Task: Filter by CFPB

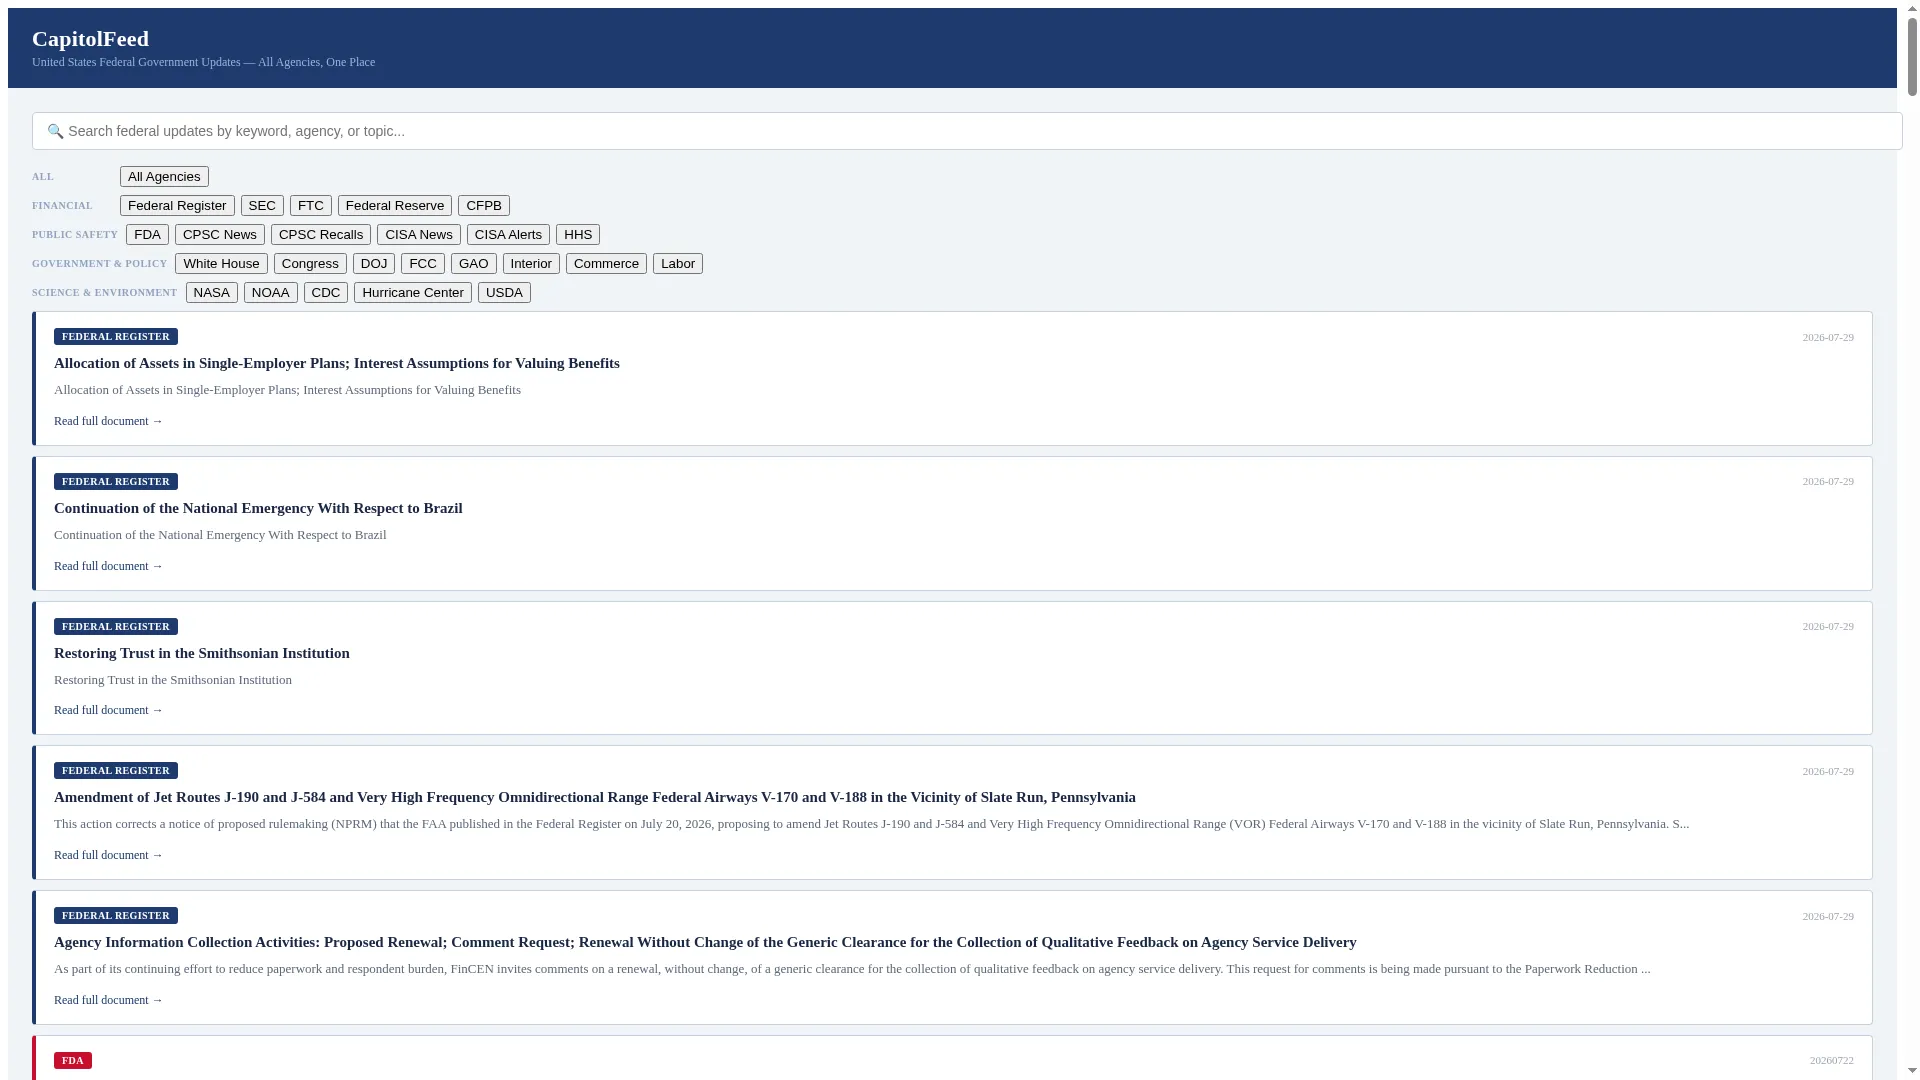Action: [x=484, y=206]
